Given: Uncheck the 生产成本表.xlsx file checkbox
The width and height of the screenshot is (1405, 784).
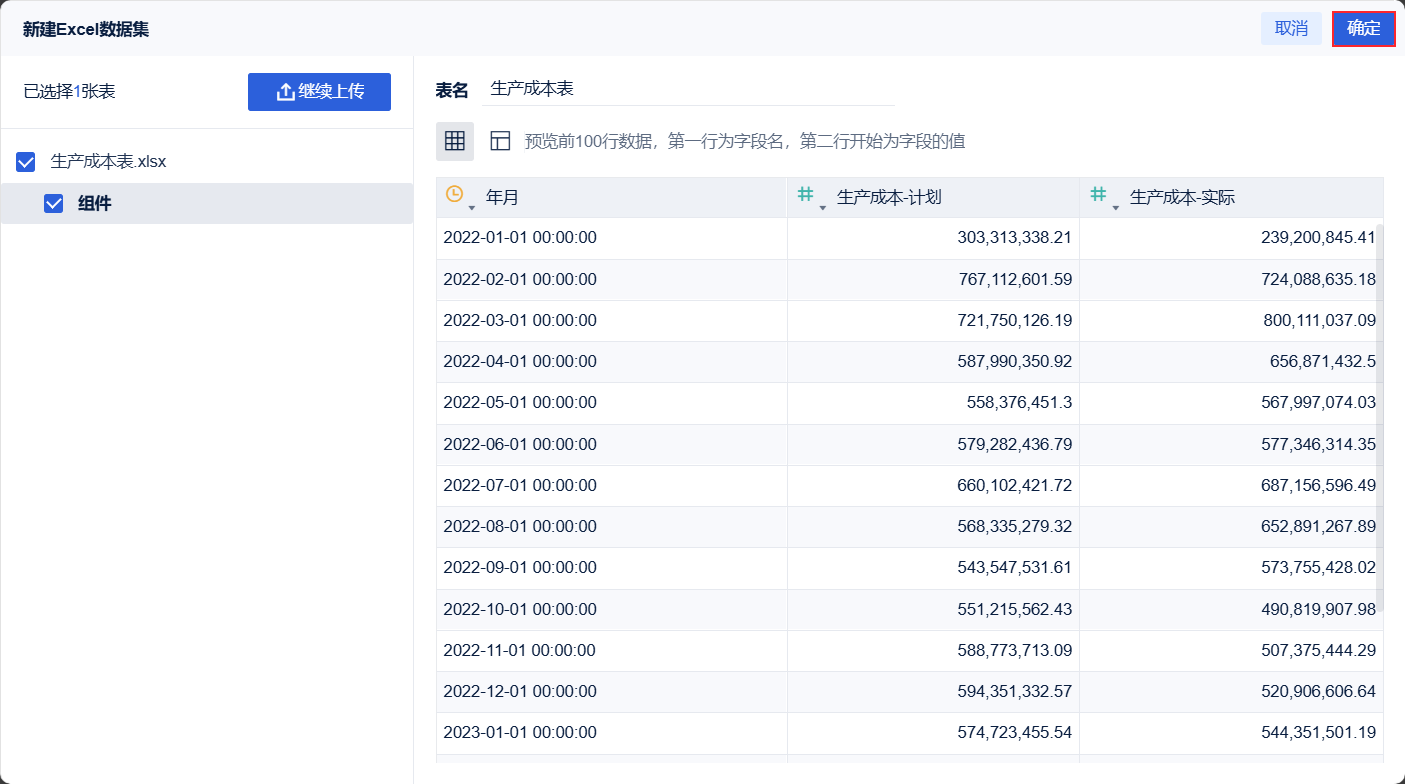Looking at the screenshot, I should click(26, 162).
